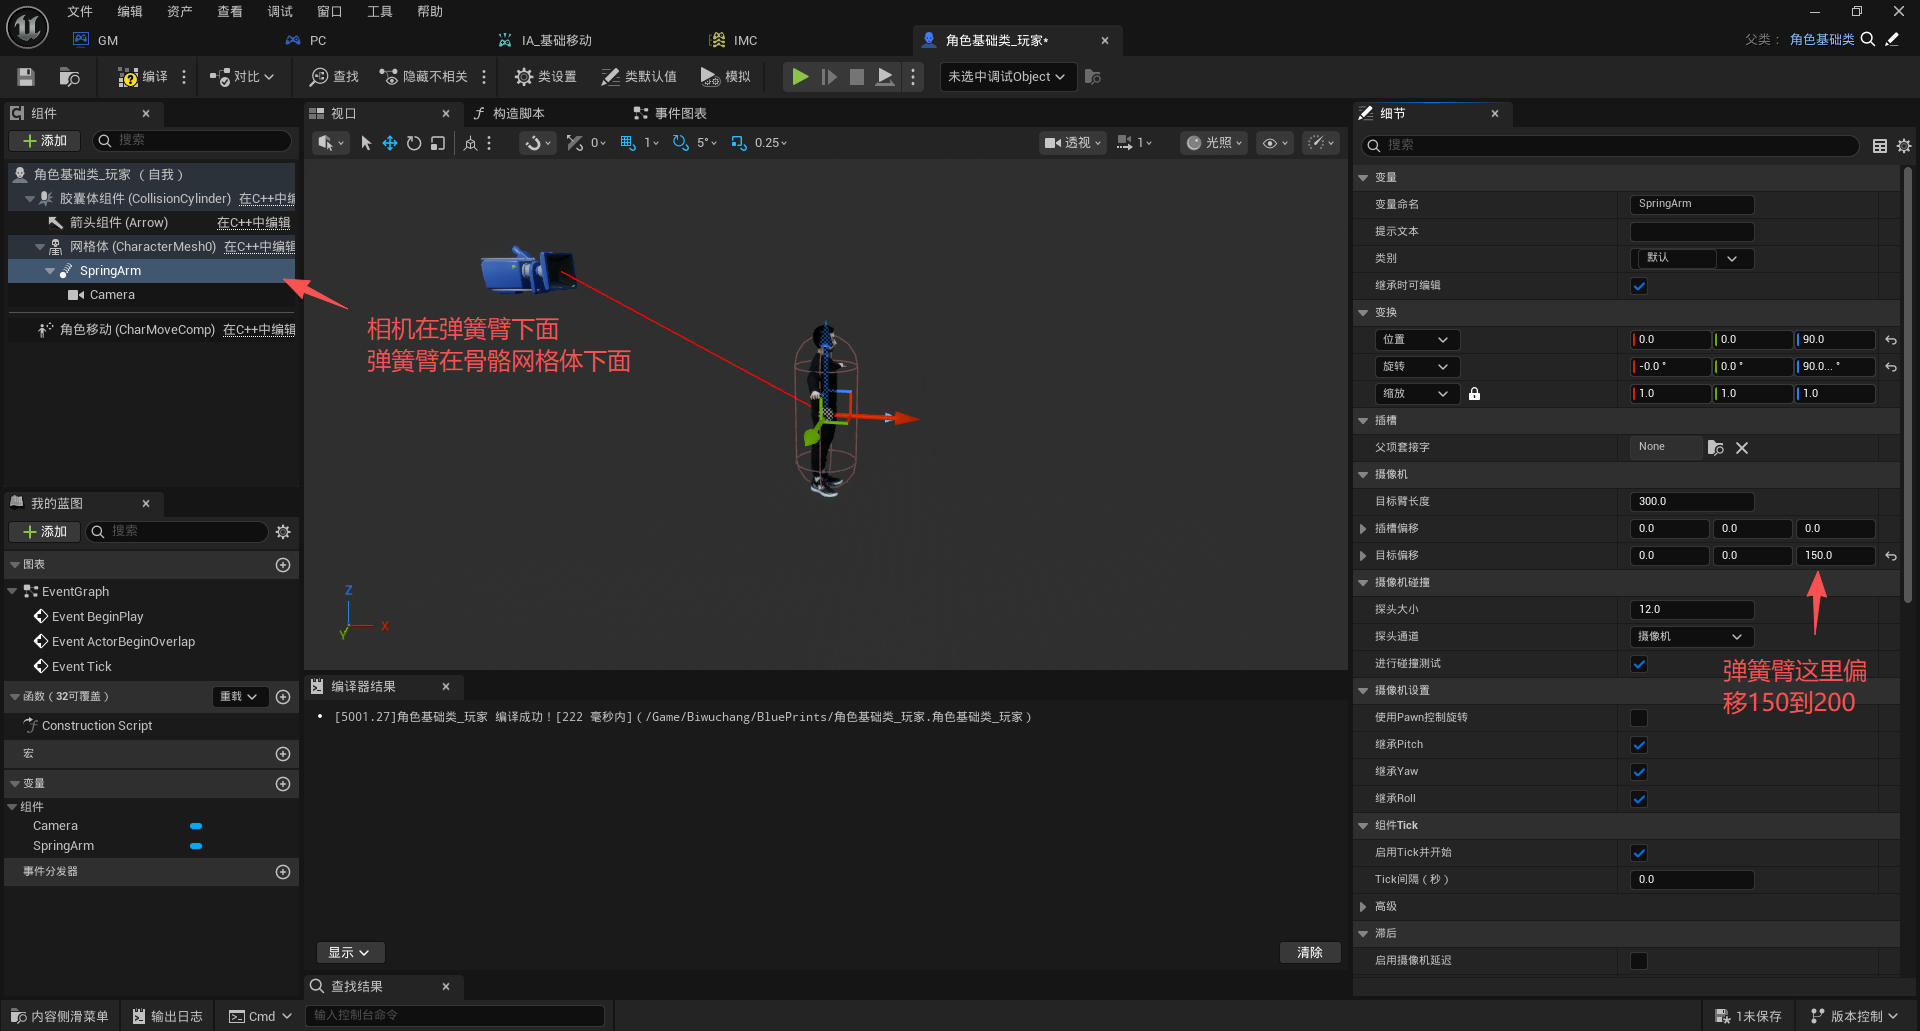Click 添加 button in 我的蓝图 panel

45,532
